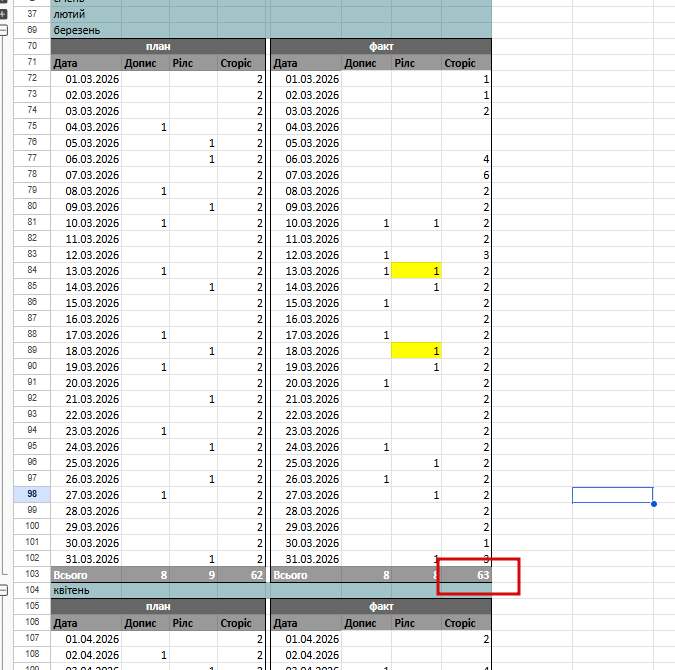
Task: Select Допис header of March план table
Action: (146, 63)
